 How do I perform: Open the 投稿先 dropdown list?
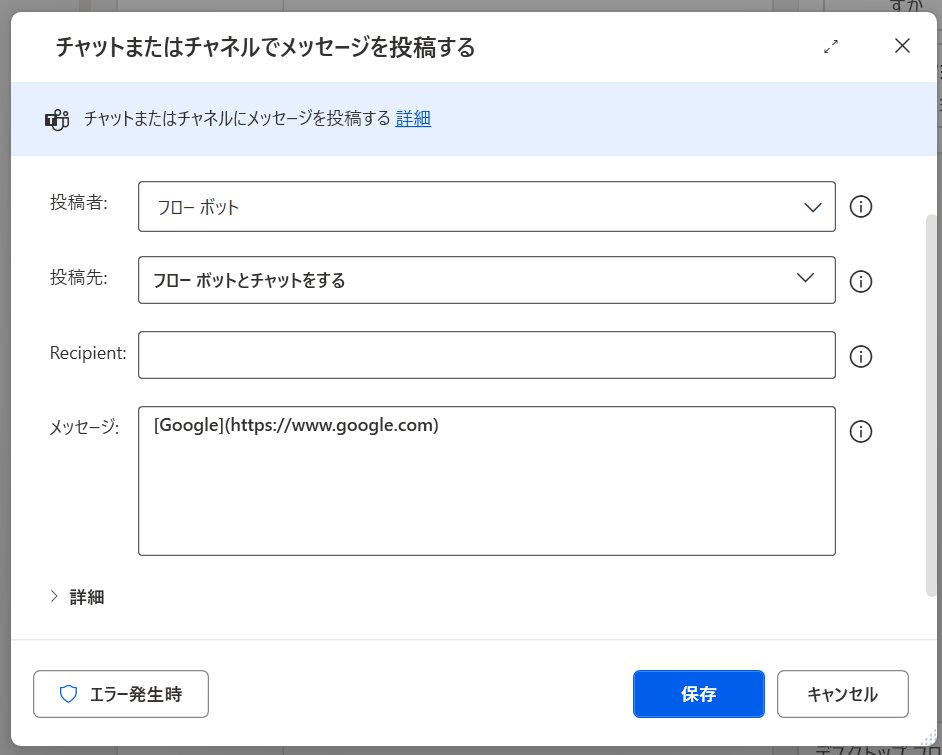coord(487,280)
